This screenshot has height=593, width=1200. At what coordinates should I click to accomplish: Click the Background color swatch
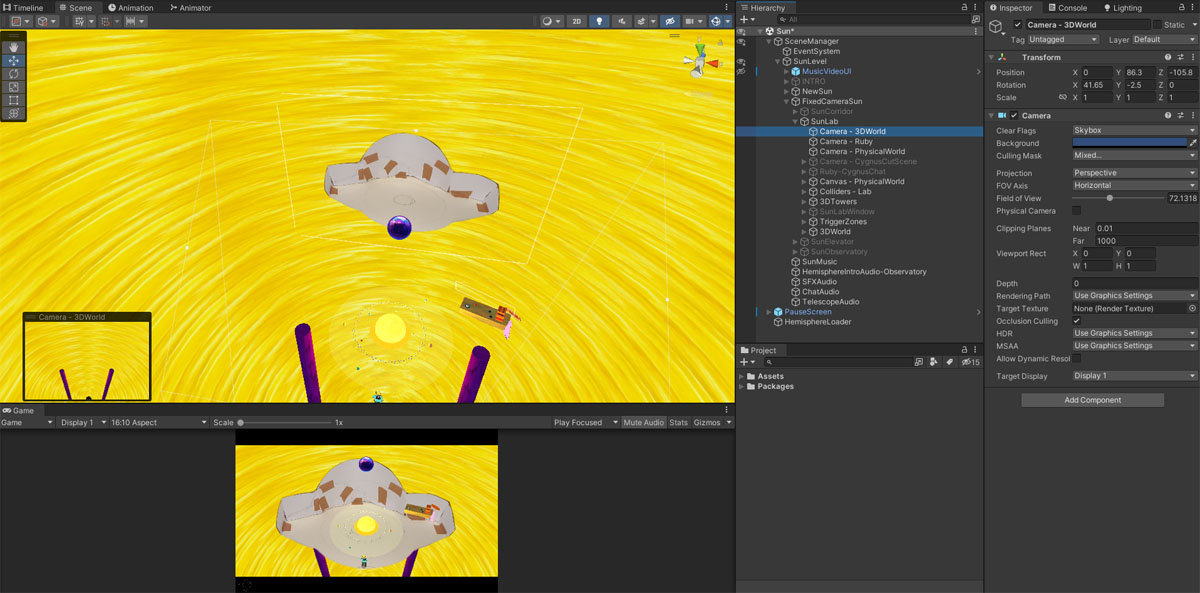[x=1129, y=143]
